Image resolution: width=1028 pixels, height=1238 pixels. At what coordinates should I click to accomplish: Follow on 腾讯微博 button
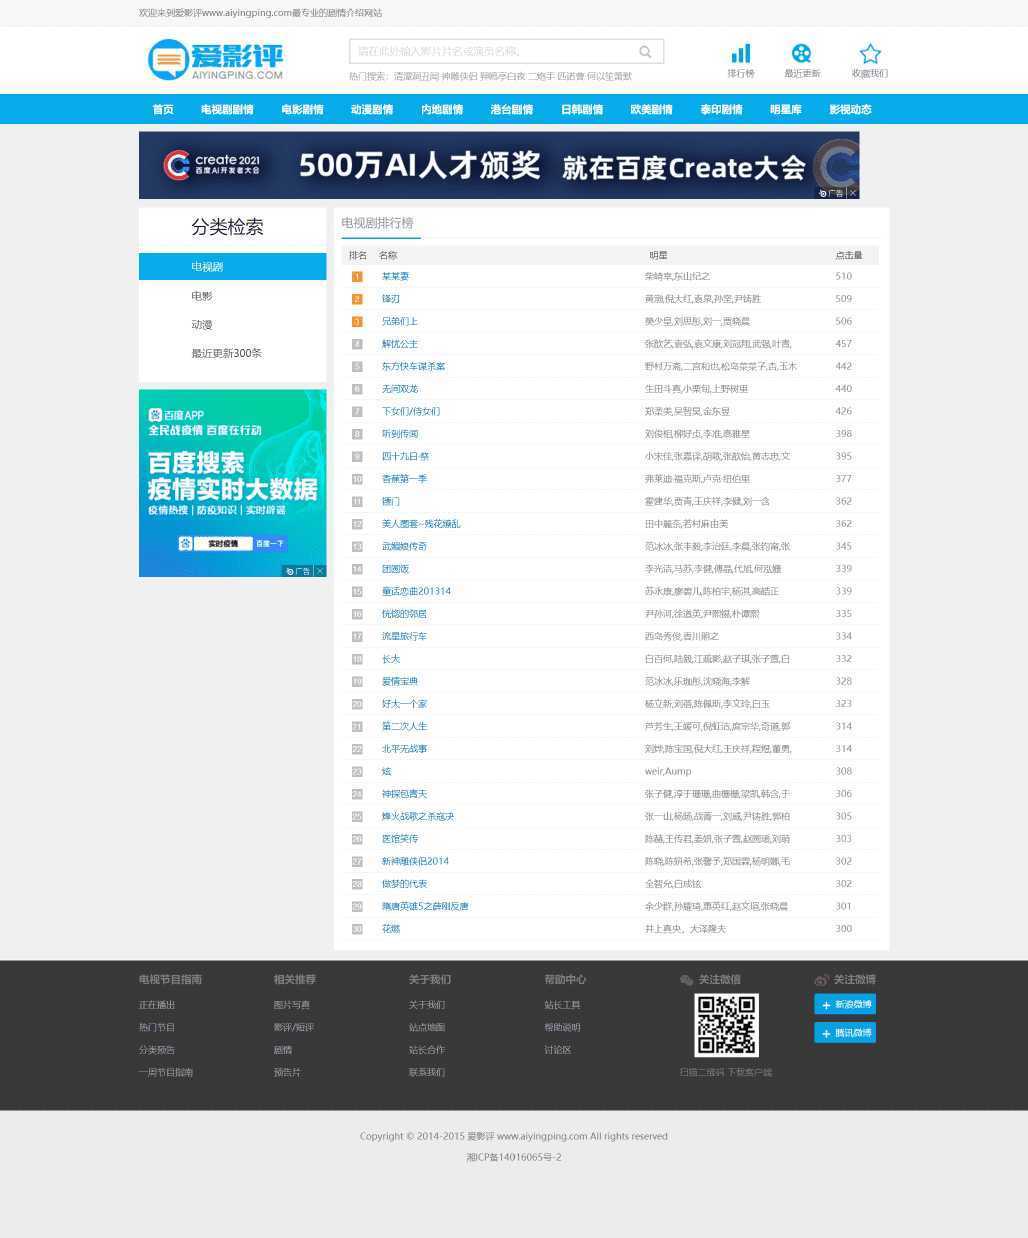pyautogui.click(x=845, y=1033)
